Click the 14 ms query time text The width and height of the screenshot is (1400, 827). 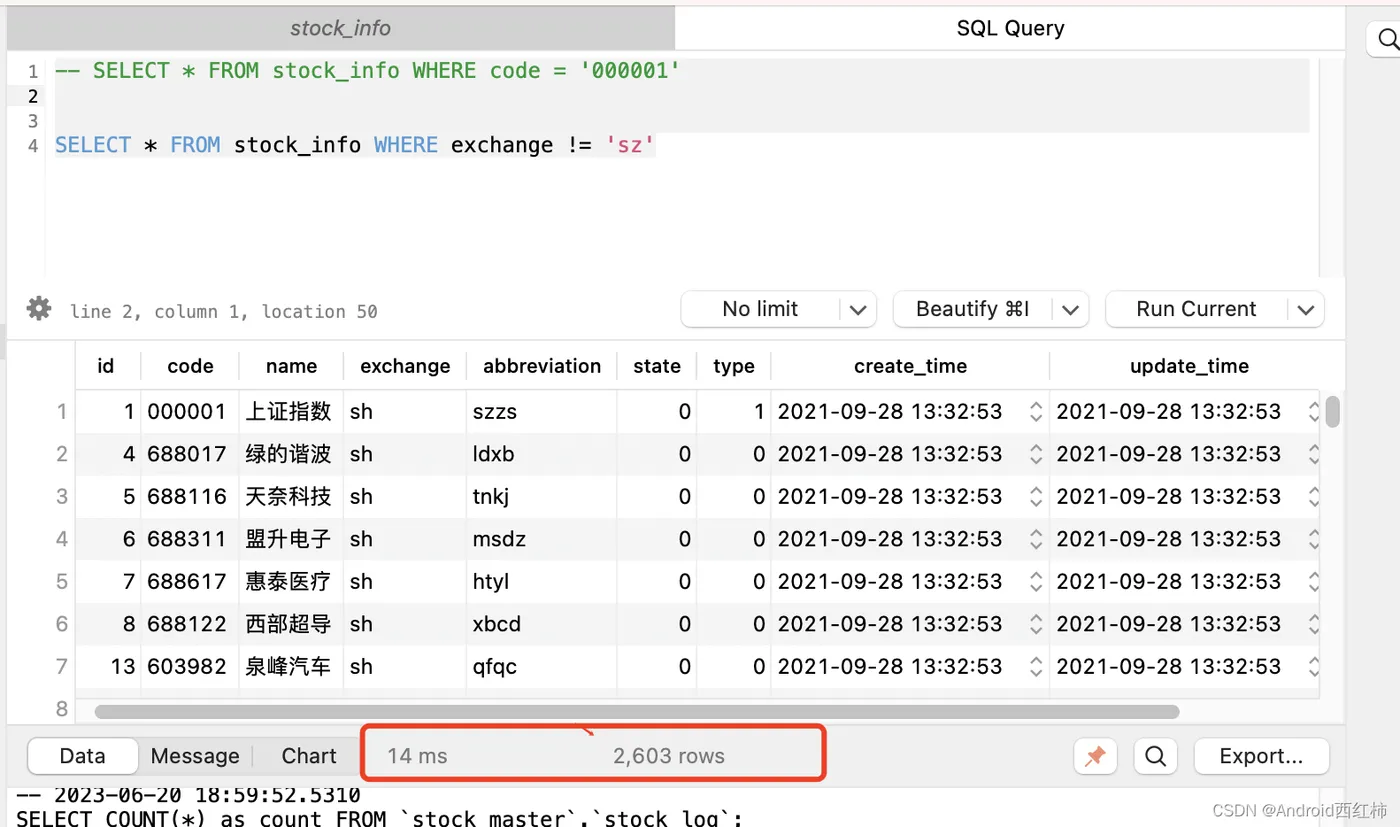tap(417, 756)
